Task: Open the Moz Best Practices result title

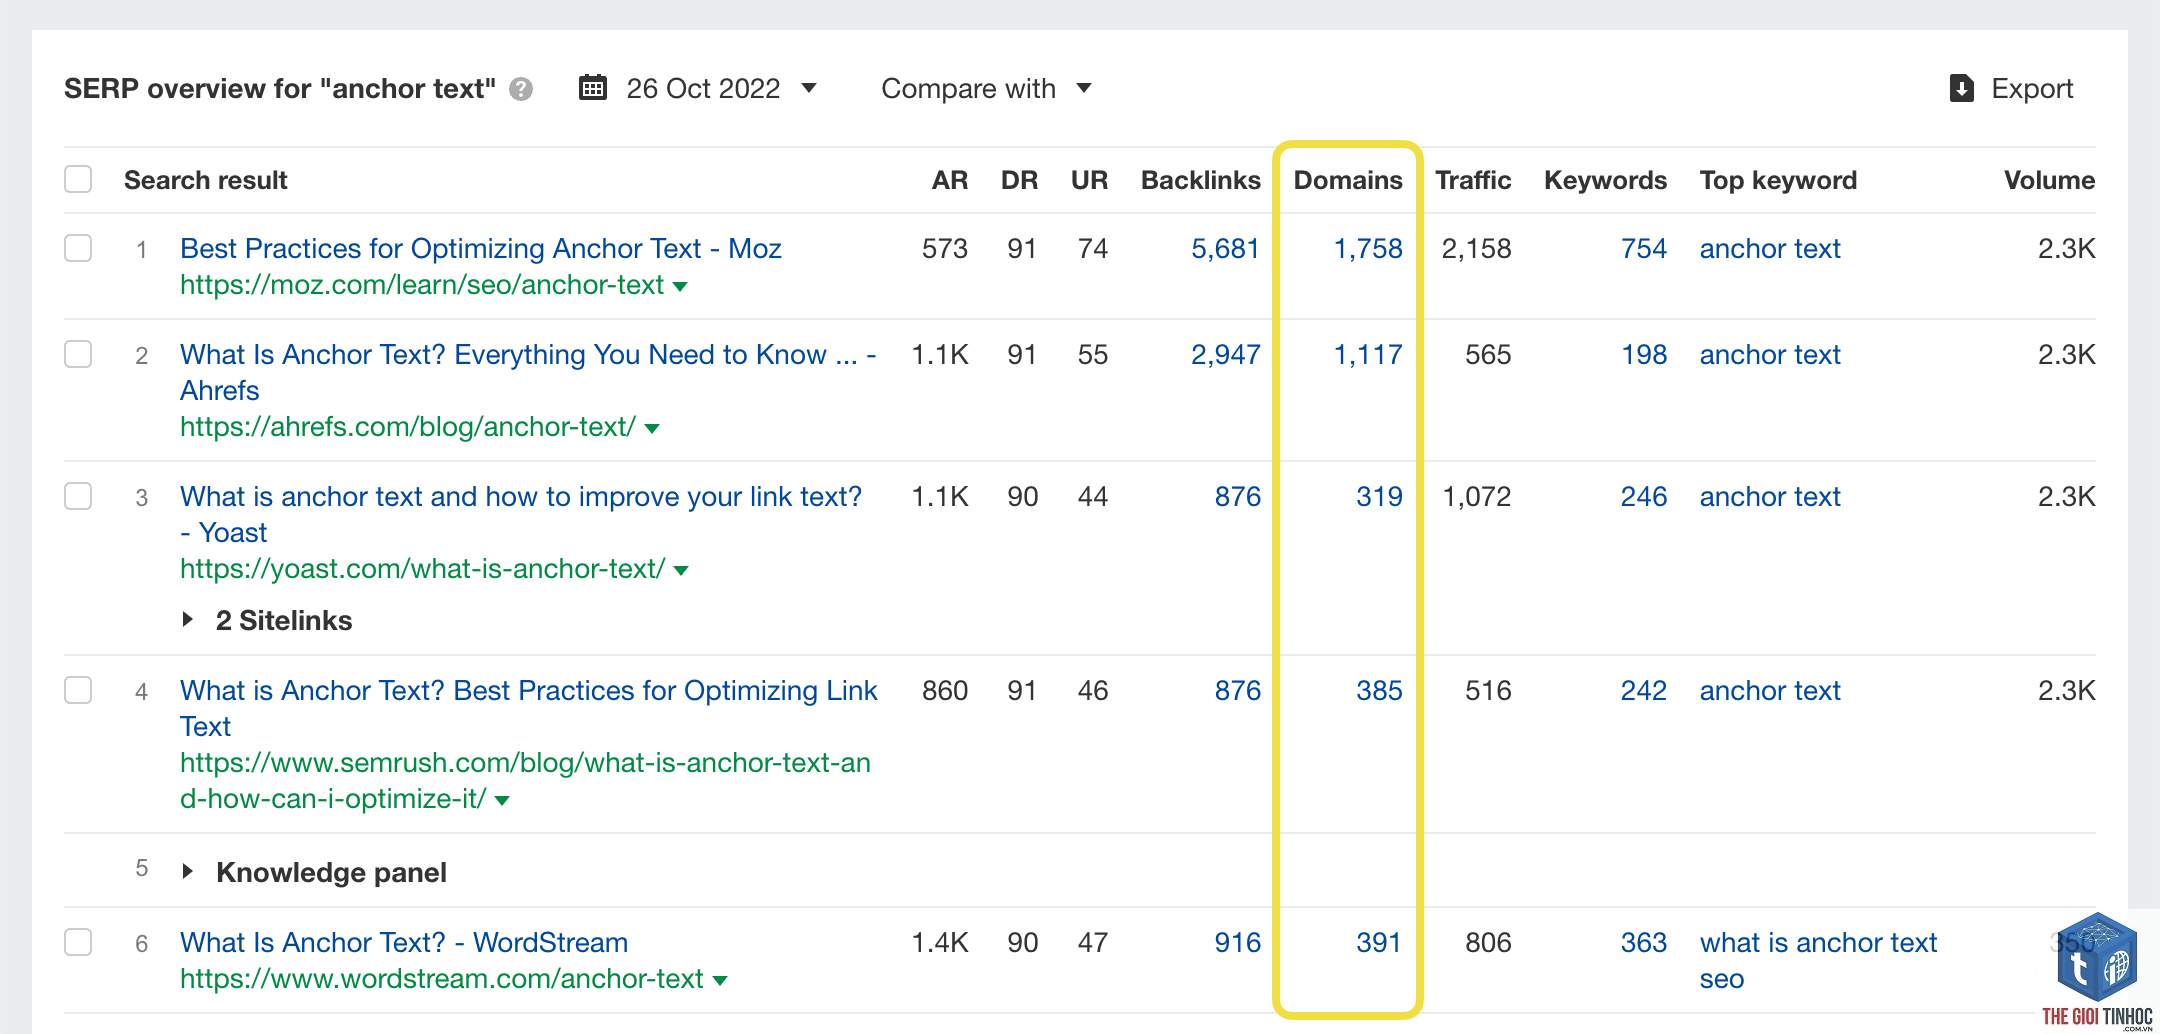Action: click(x=481, y=248)
